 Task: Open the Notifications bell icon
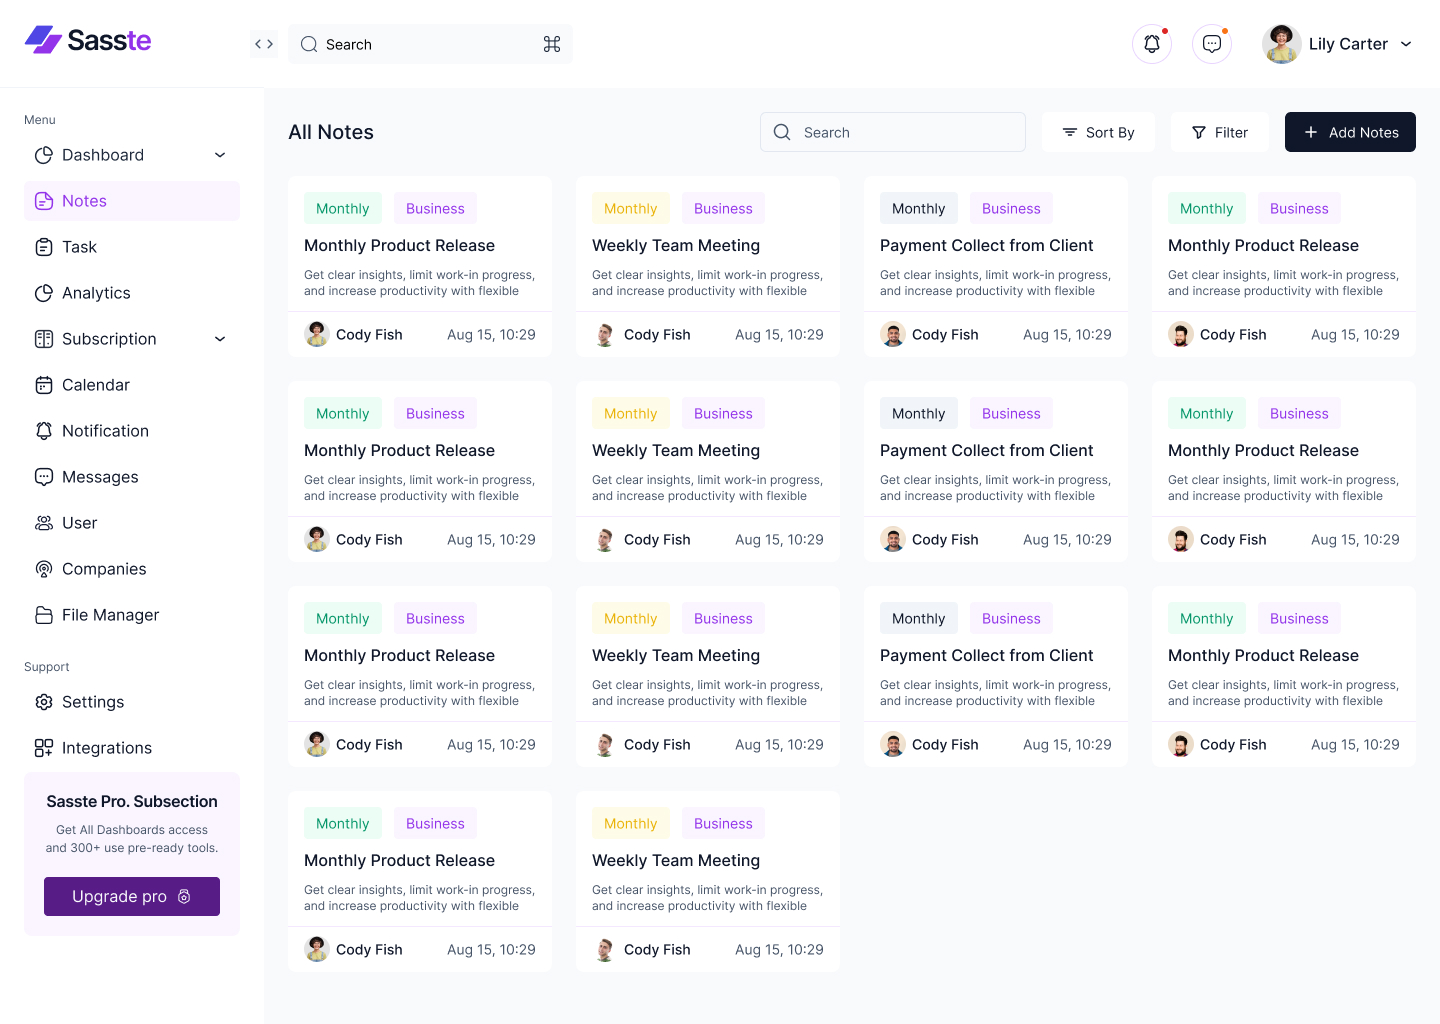coord(1151,43)
